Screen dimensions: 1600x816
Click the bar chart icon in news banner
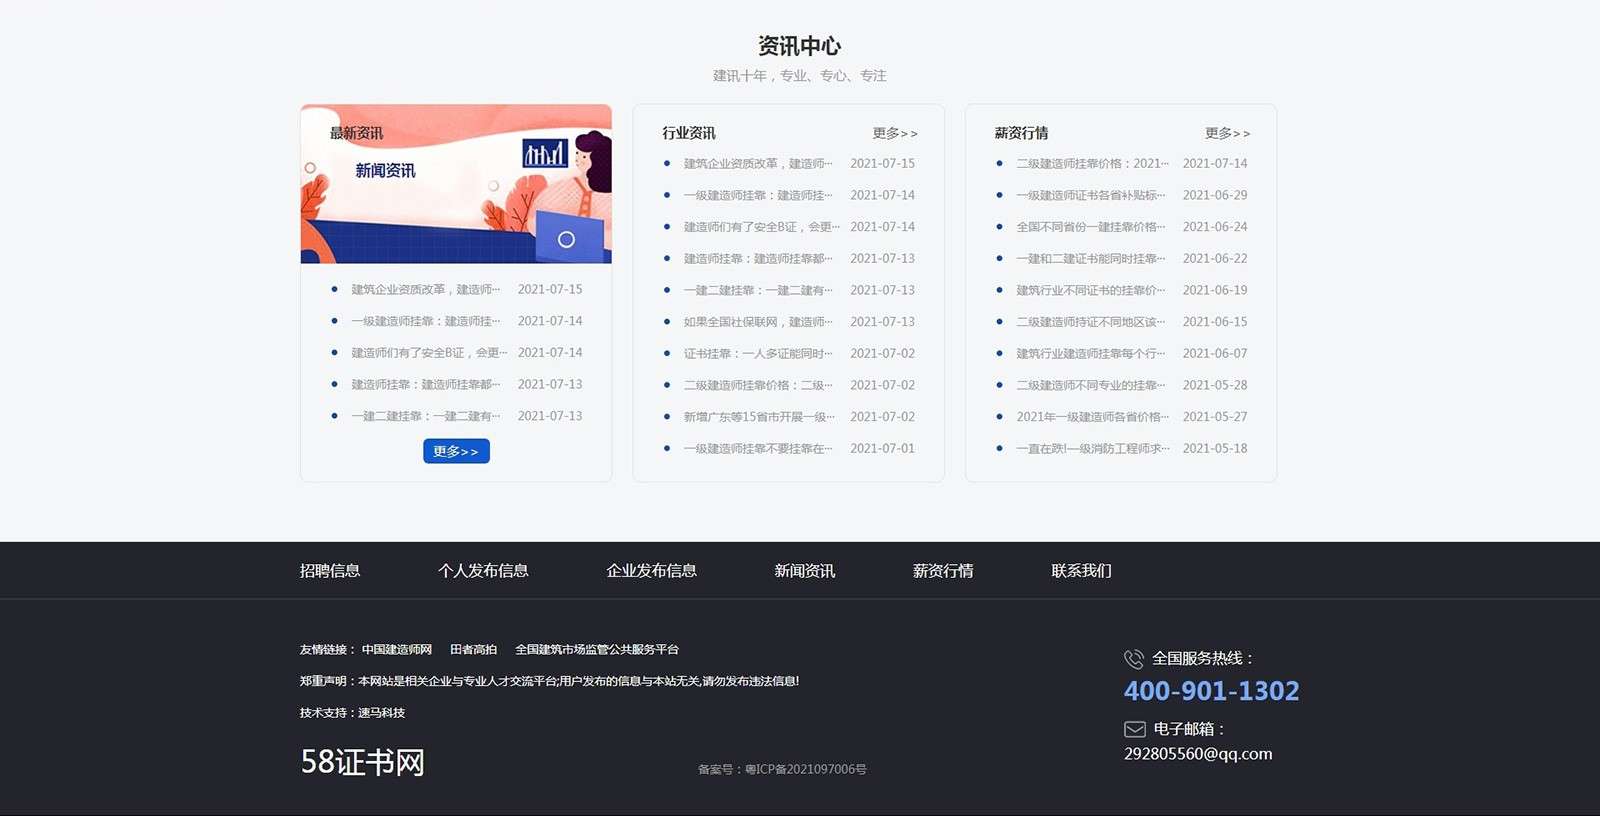point(545,153)
